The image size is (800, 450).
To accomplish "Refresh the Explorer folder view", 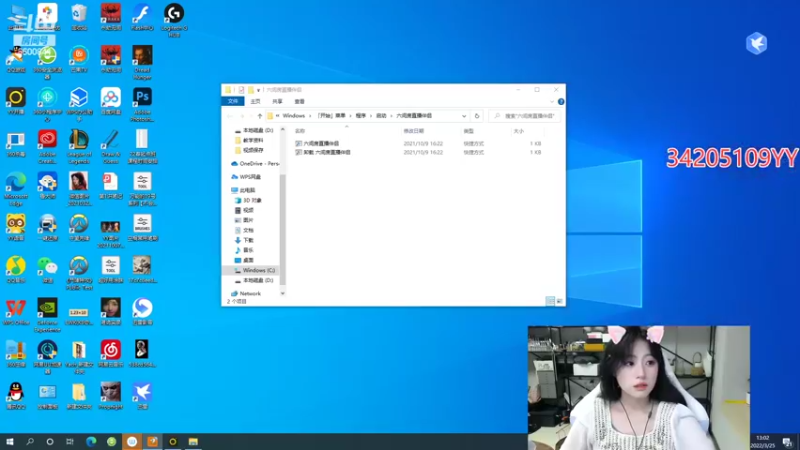I will (477, 116).
